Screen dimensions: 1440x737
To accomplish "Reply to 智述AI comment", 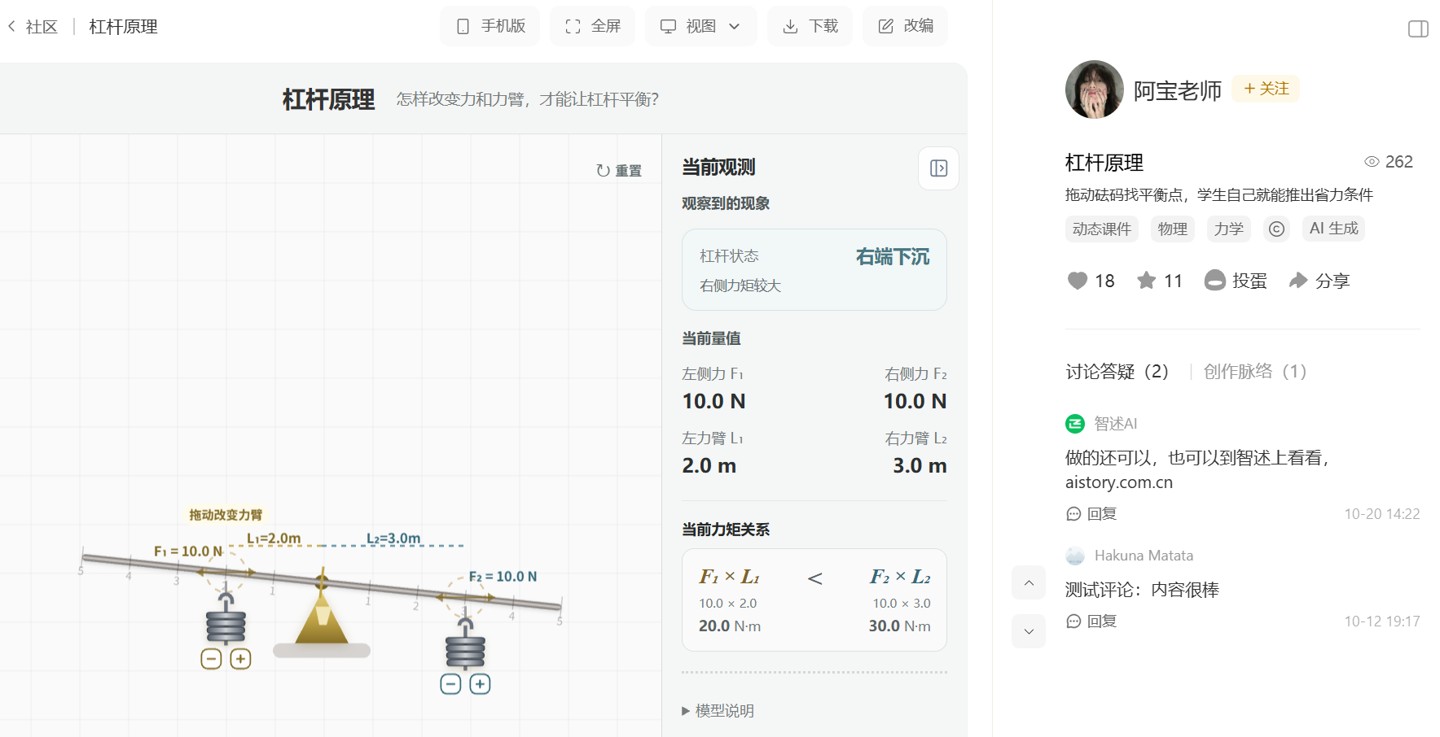I will tap(1092, 514).
